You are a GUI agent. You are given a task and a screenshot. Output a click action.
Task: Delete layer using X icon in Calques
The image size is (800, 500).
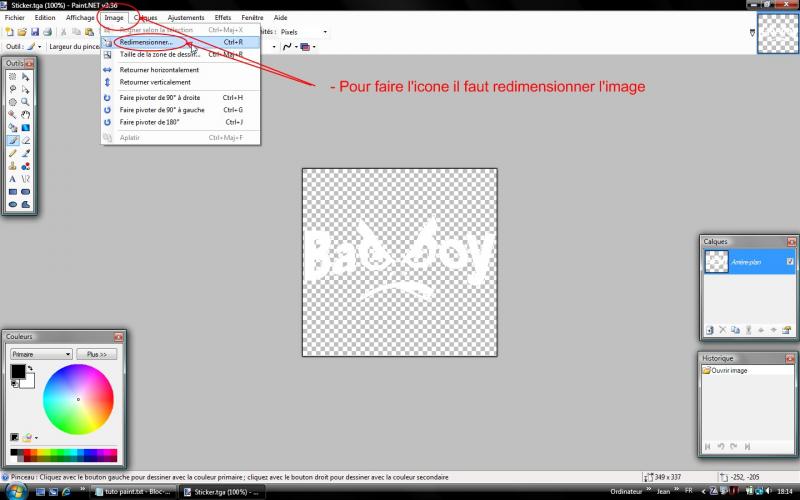(x=722, y=330)
